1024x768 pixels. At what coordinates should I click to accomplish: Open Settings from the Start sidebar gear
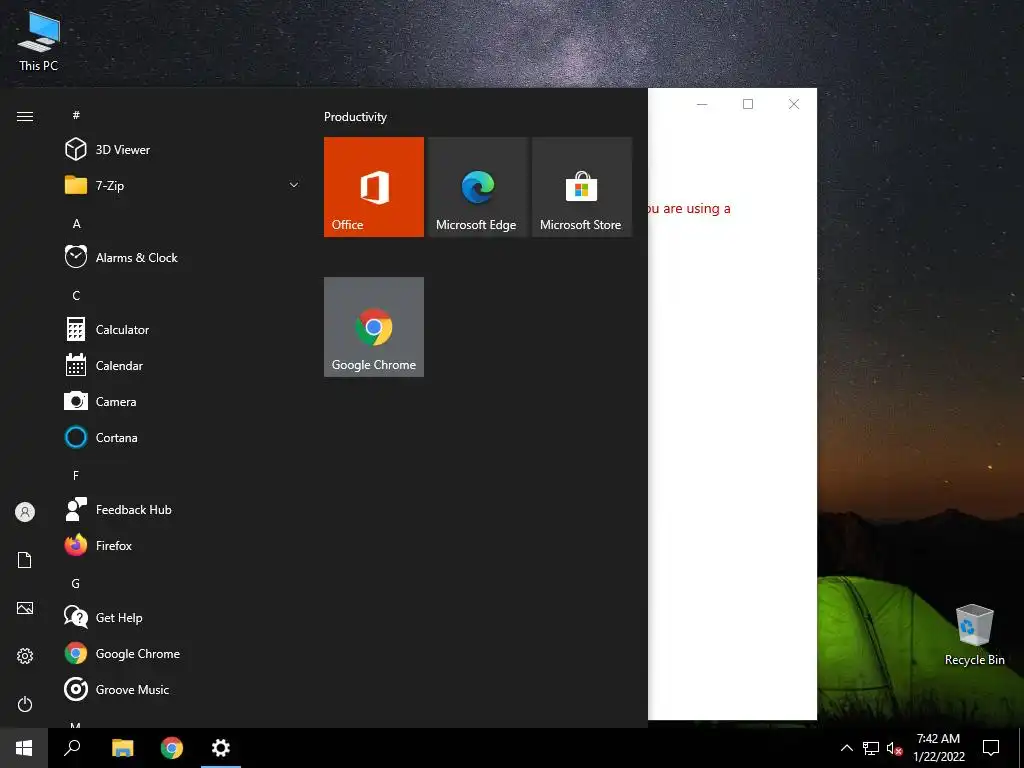[25, 656]
